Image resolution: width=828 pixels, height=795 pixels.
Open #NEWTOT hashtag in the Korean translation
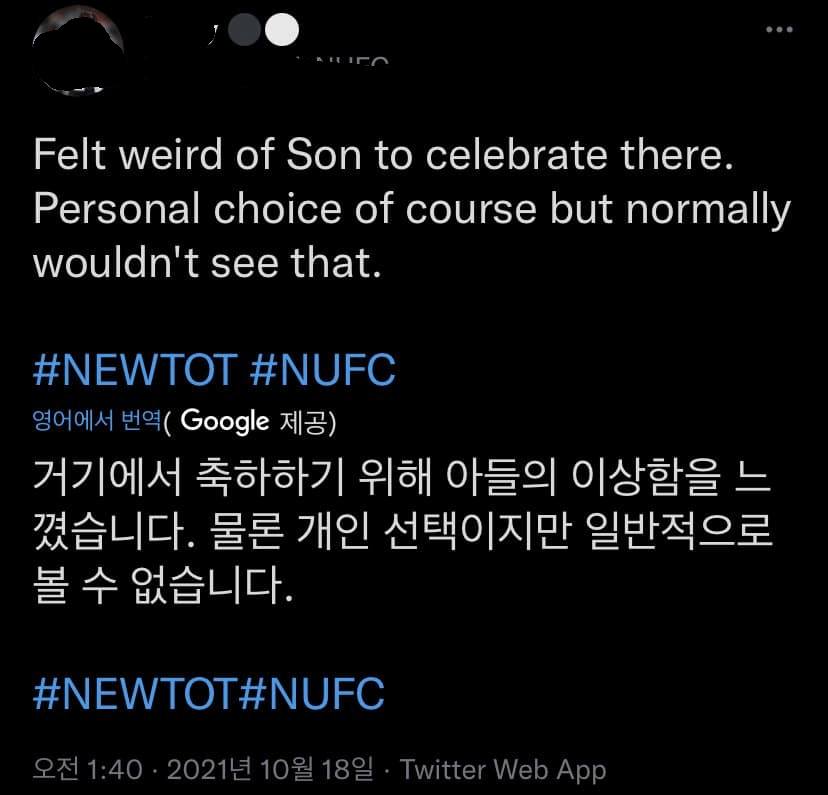(133, 693)
